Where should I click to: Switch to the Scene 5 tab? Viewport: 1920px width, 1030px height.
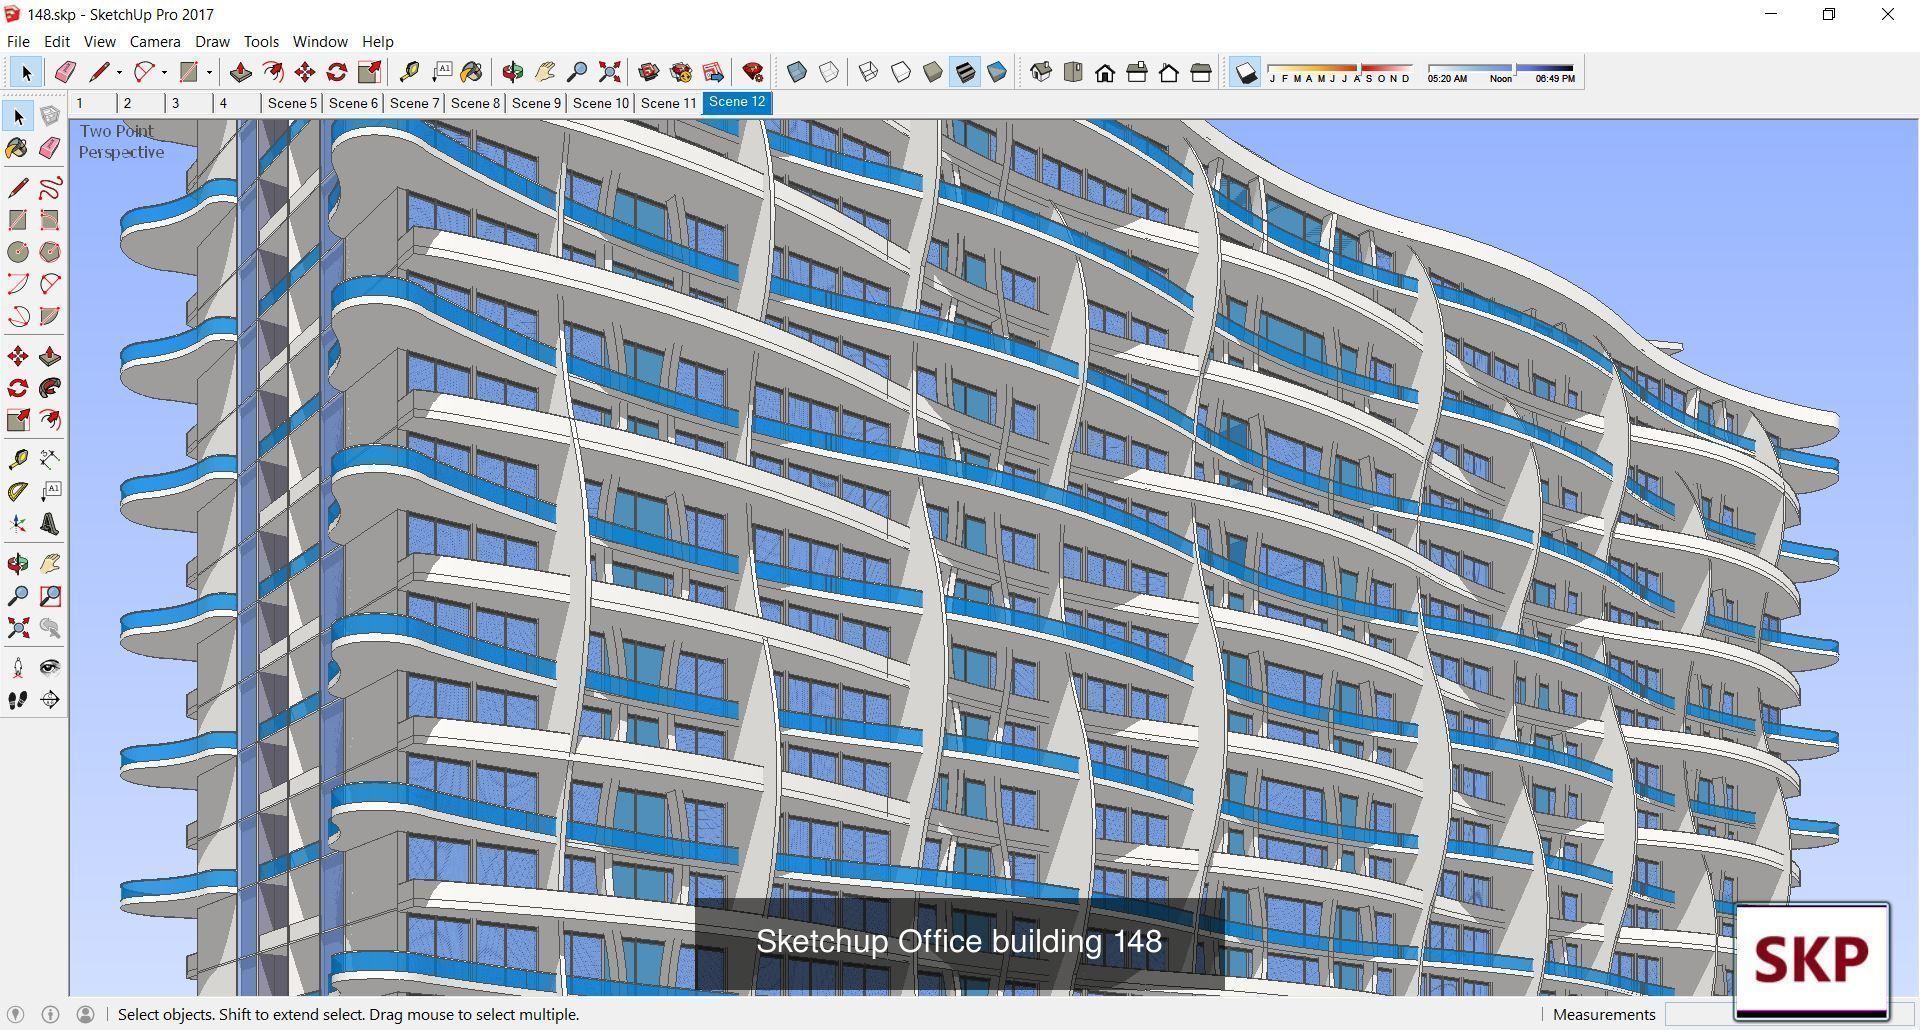(x=292, y=103)
